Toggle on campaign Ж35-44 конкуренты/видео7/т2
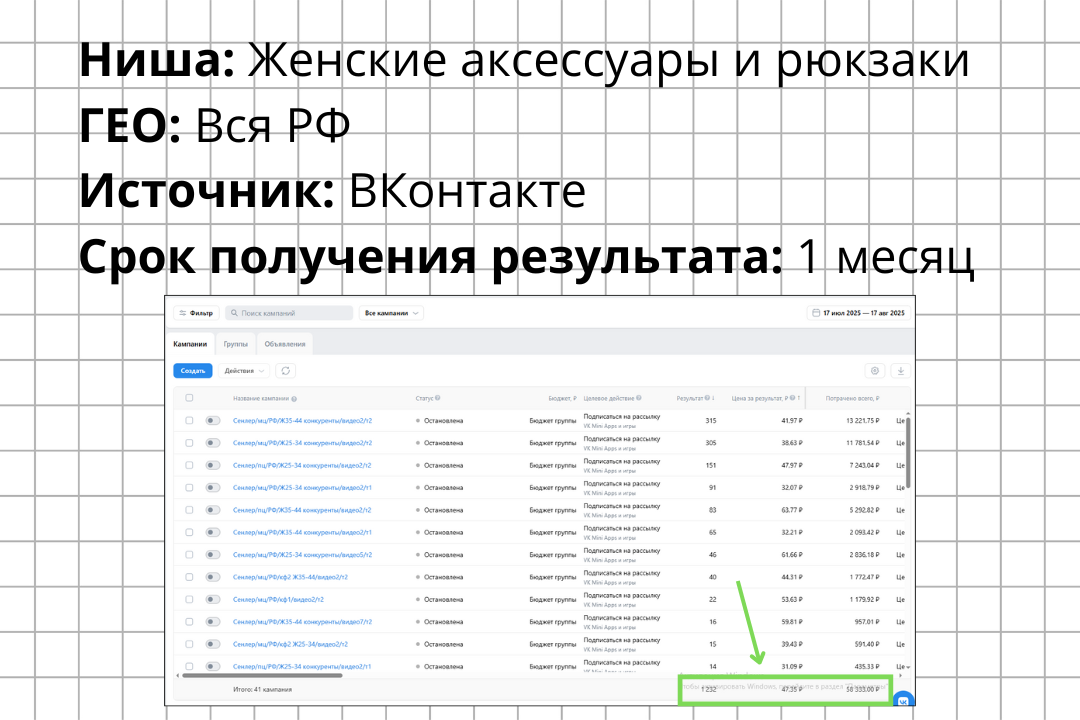The width and height of the screenshot is (1080, 720). (213, 622)
